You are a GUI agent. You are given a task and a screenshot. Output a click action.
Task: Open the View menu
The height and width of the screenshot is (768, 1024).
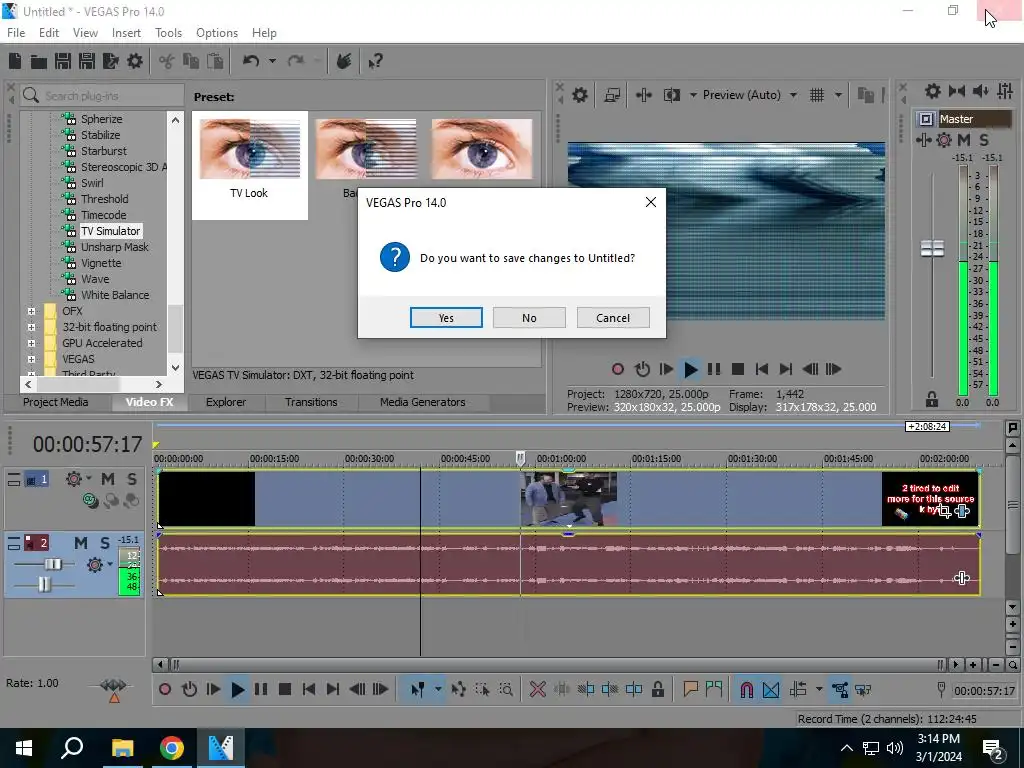[85, 33]
